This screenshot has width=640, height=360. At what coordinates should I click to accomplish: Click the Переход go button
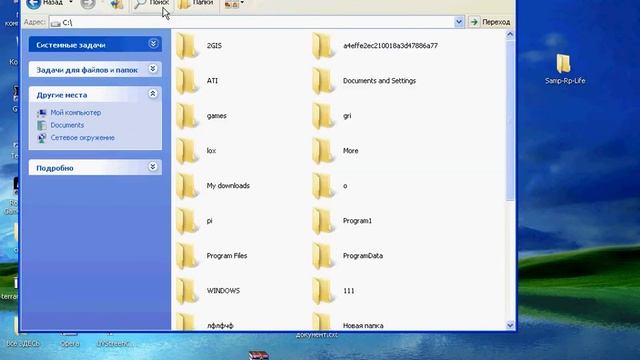click(x=490, y=22)
